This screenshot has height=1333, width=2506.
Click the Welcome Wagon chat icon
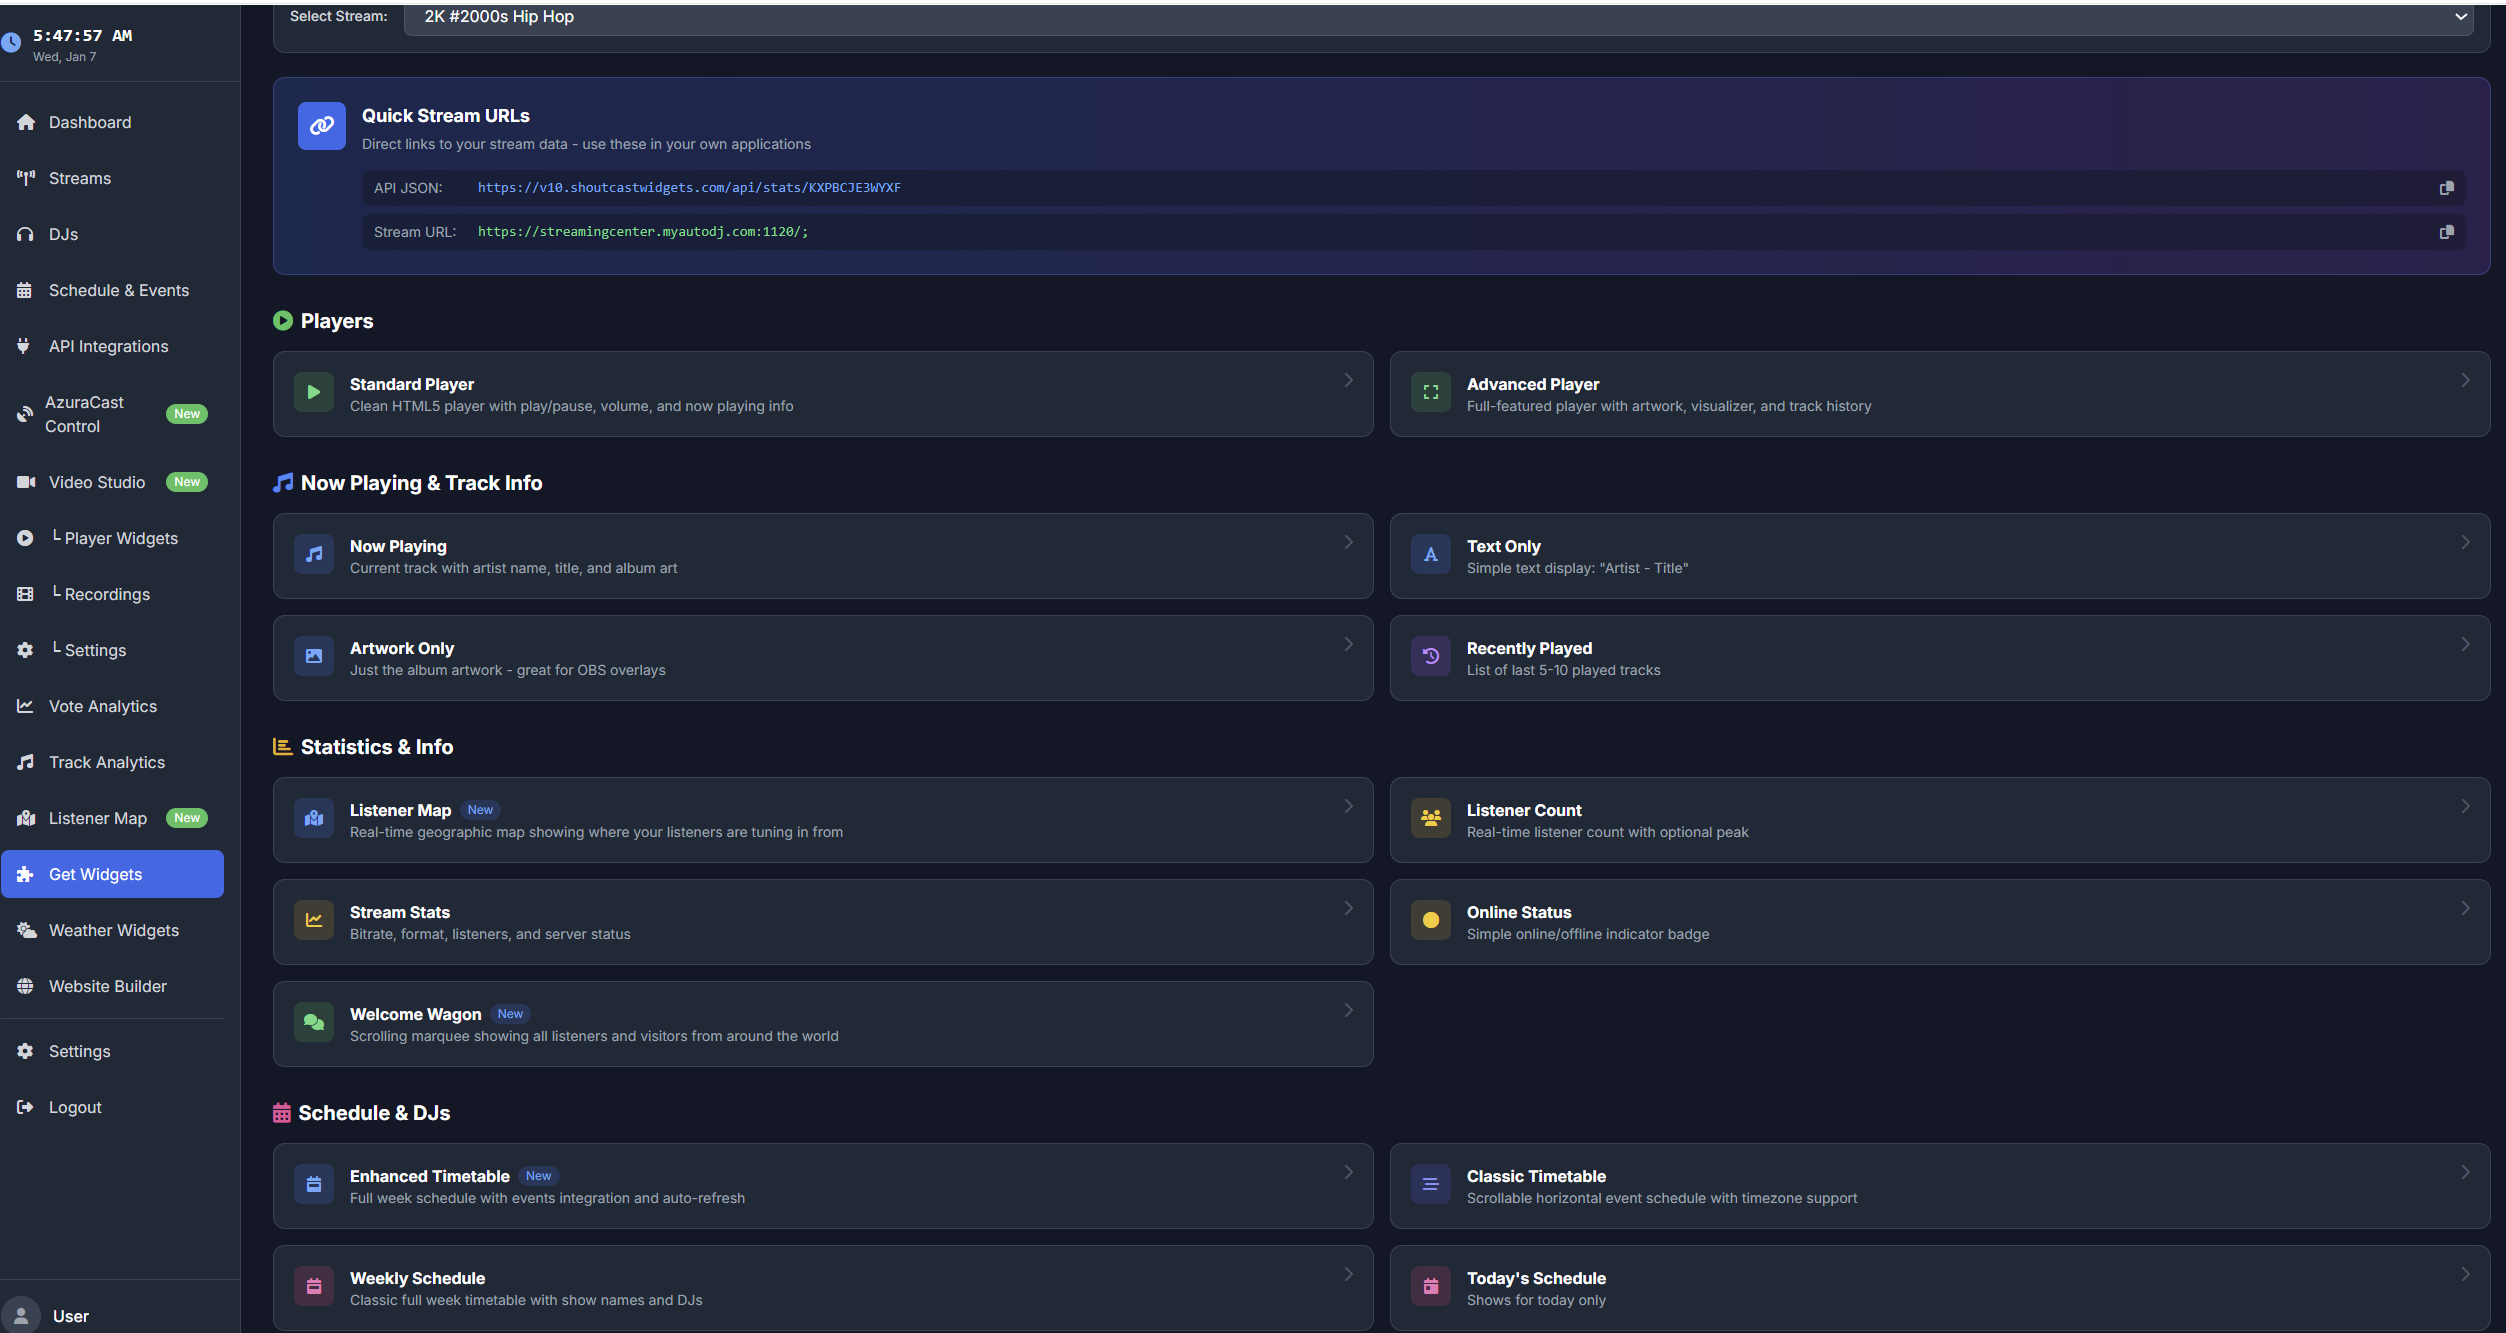click(x=314, y=1023)
